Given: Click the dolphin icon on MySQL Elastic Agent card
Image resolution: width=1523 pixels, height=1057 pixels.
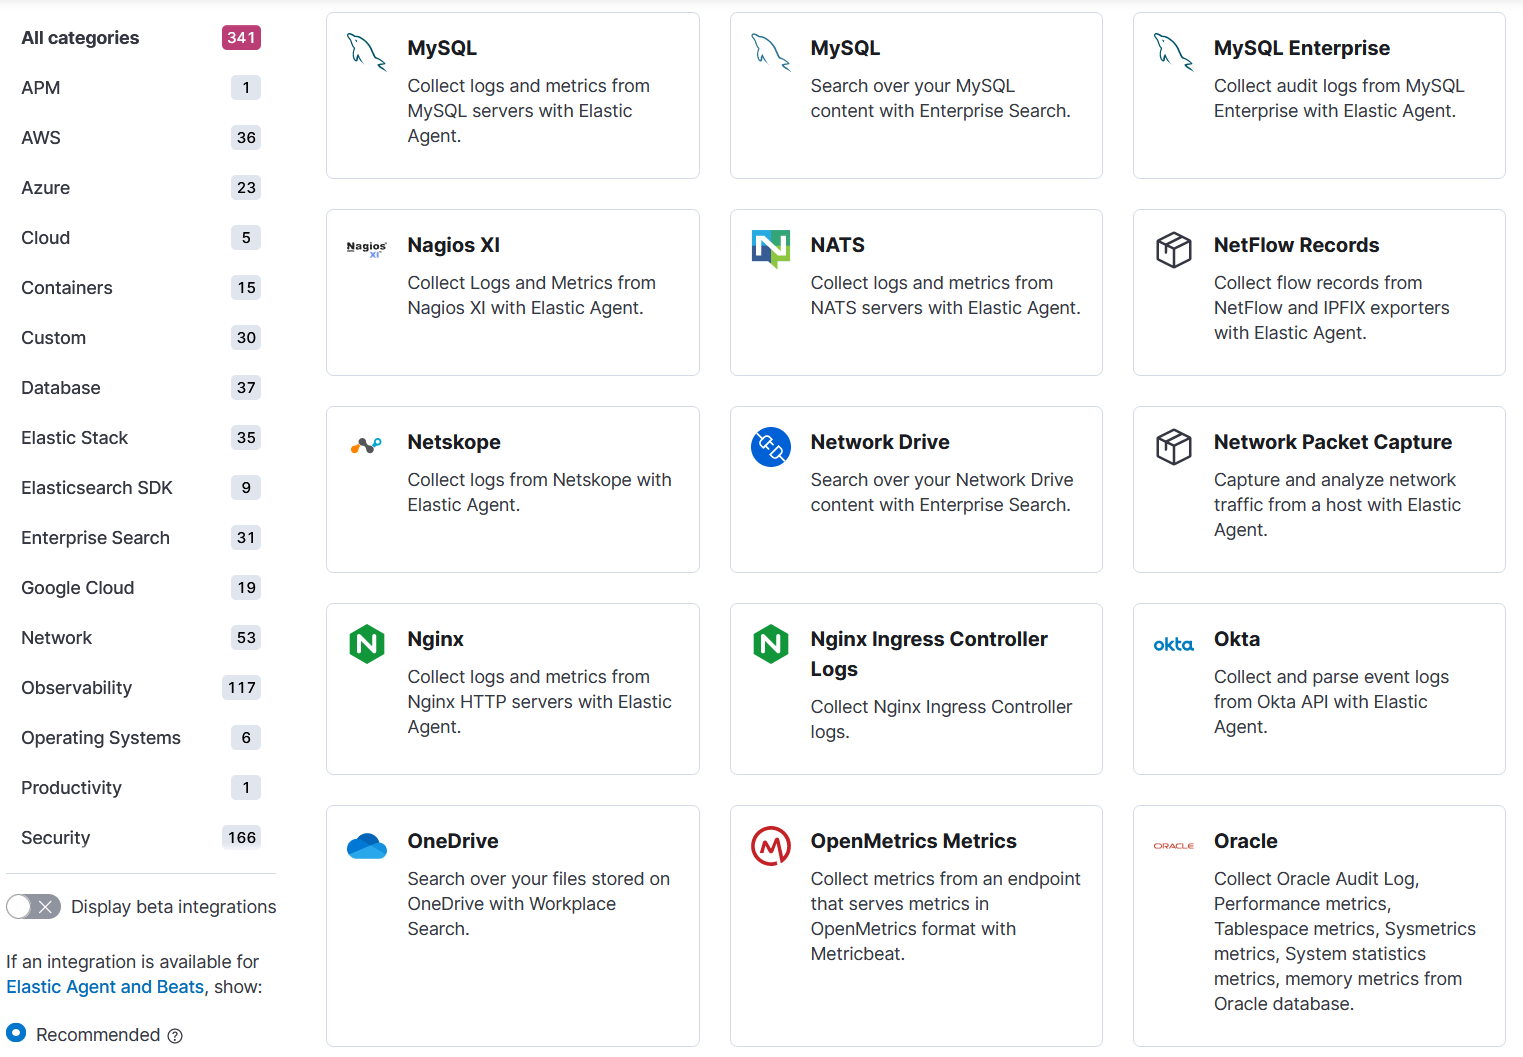Looking at the screenshot, I should (367, 51).
